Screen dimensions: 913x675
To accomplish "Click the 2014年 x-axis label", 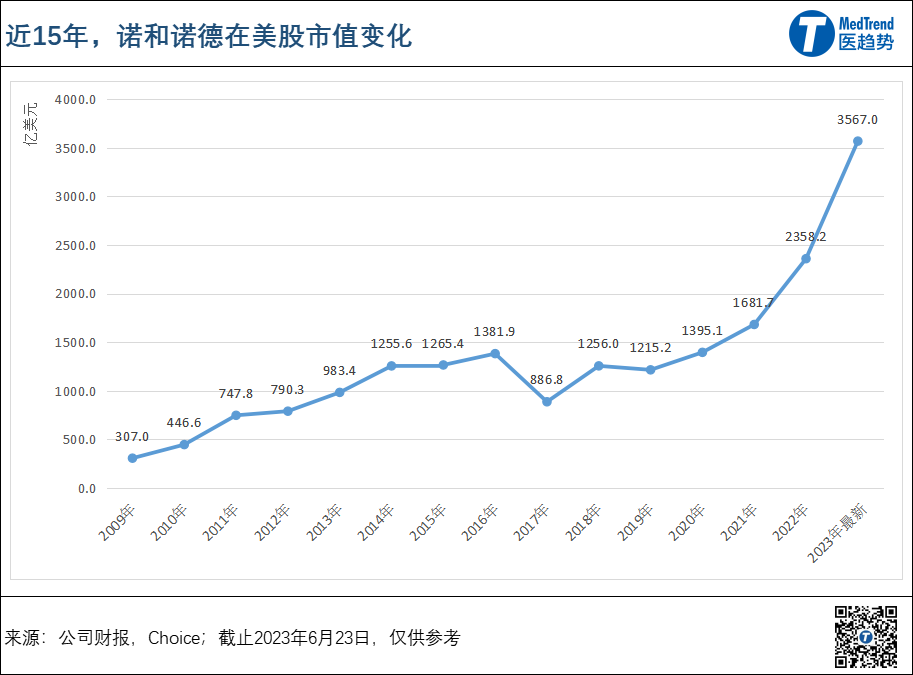I will (x=376, y=522).
